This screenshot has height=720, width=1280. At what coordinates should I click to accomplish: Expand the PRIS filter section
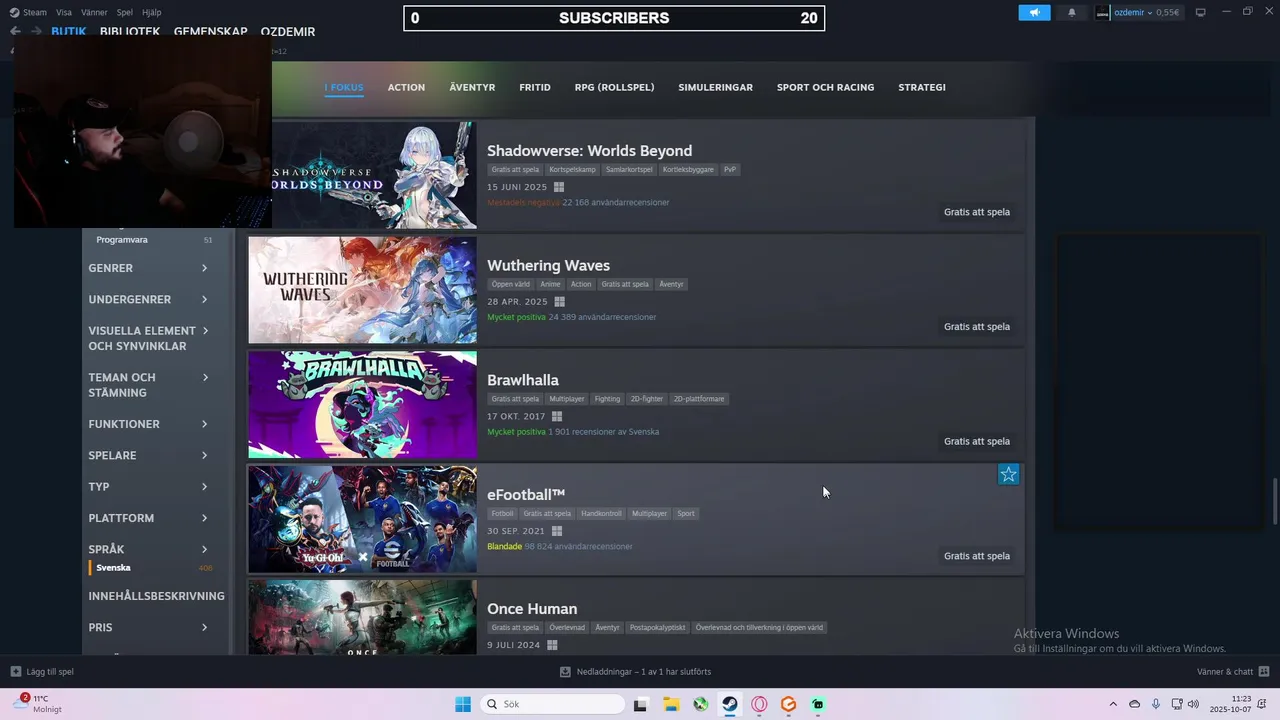[x=149, y=627]
